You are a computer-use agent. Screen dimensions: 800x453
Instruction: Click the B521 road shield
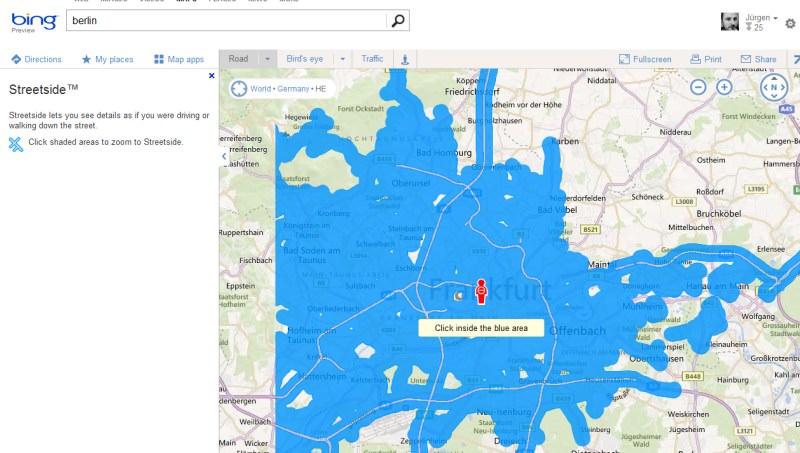(x=590, y=230)
